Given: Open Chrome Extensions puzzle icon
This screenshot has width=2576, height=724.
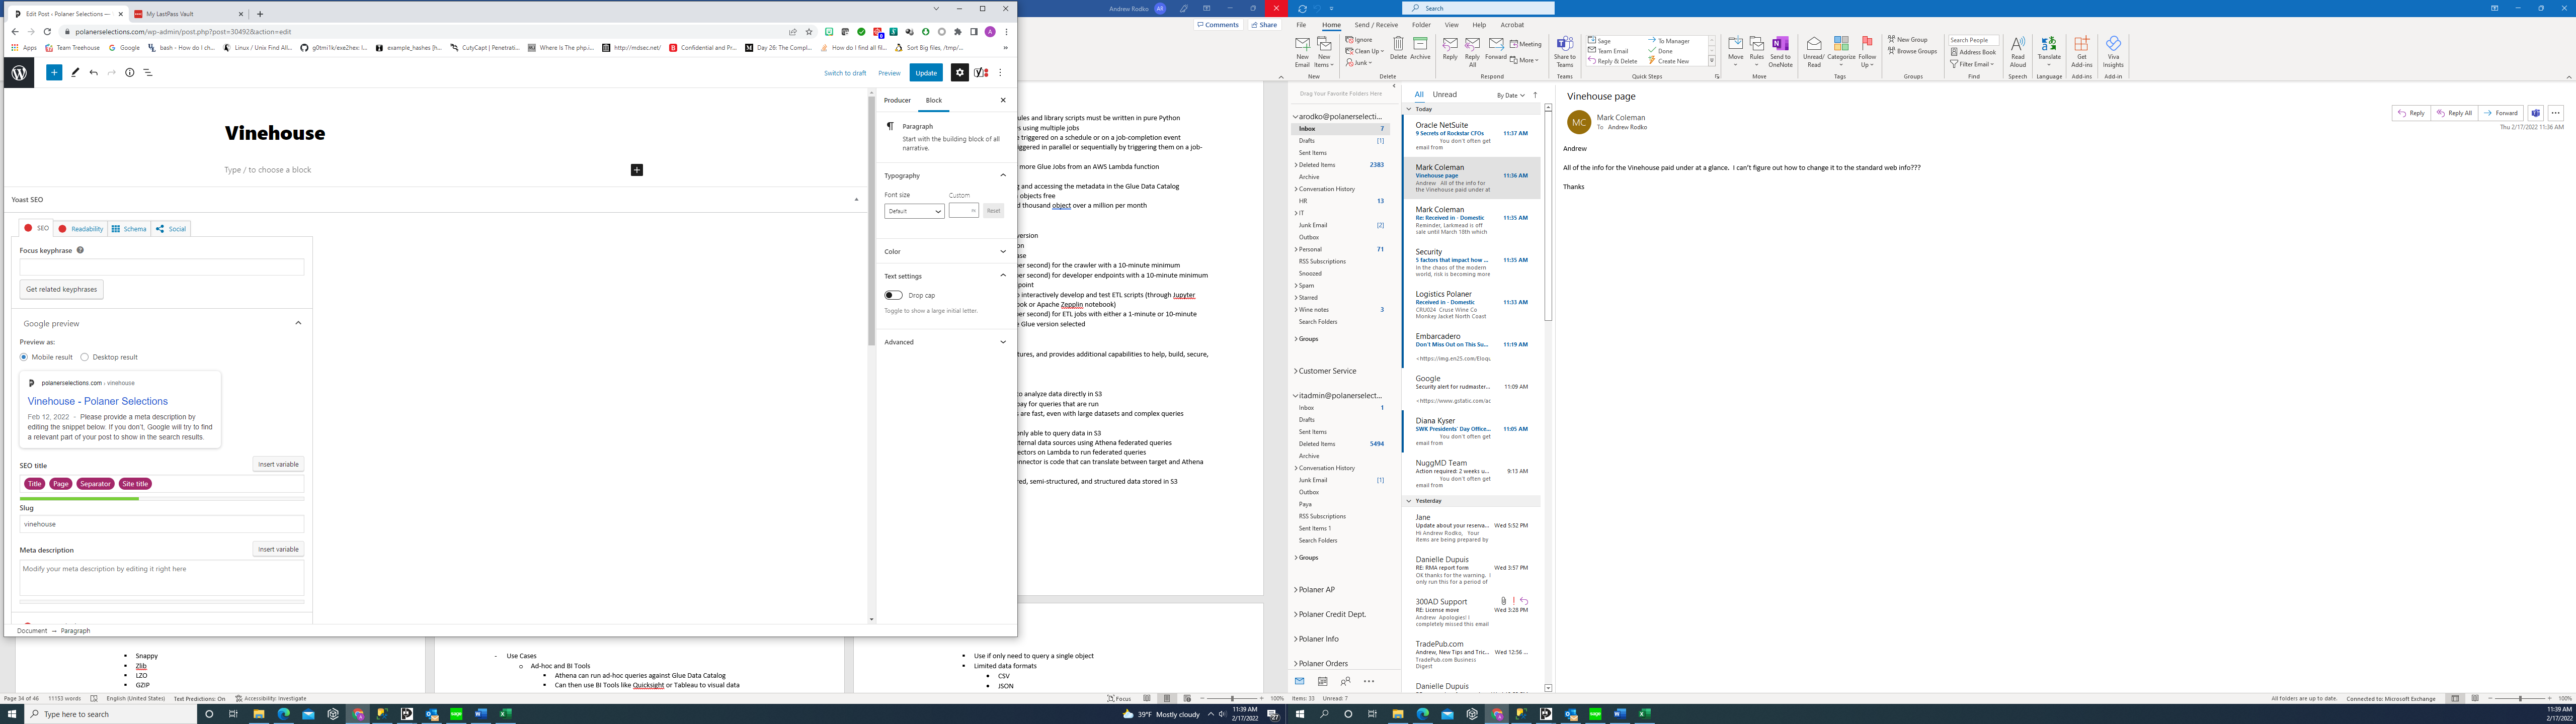Looking at the screenshot, I should pyautogui.click(x=958, y=32).
